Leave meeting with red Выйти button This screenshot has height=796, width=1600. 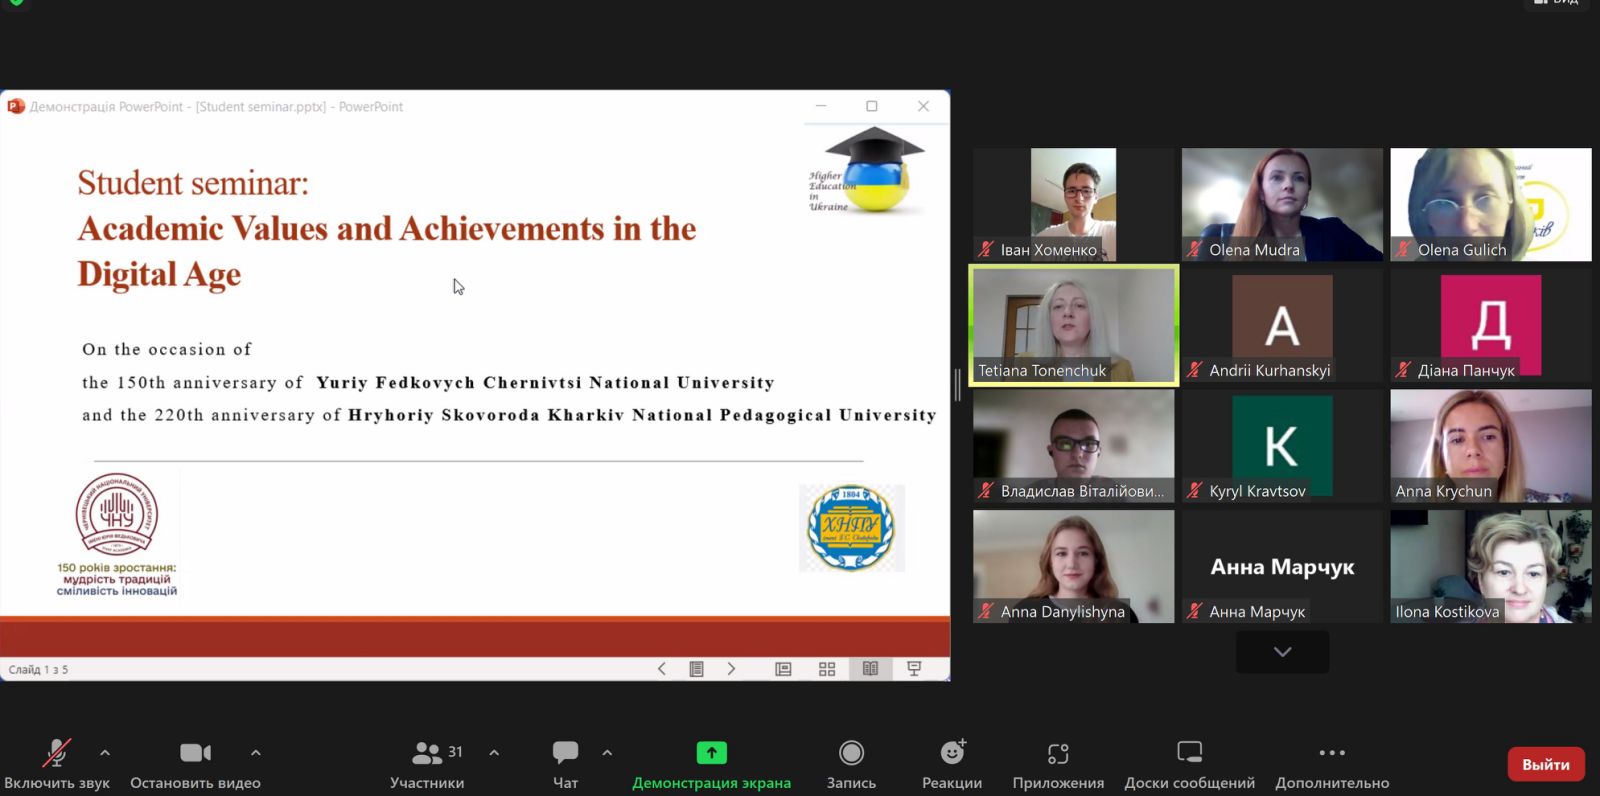[x=1545, y=764]
